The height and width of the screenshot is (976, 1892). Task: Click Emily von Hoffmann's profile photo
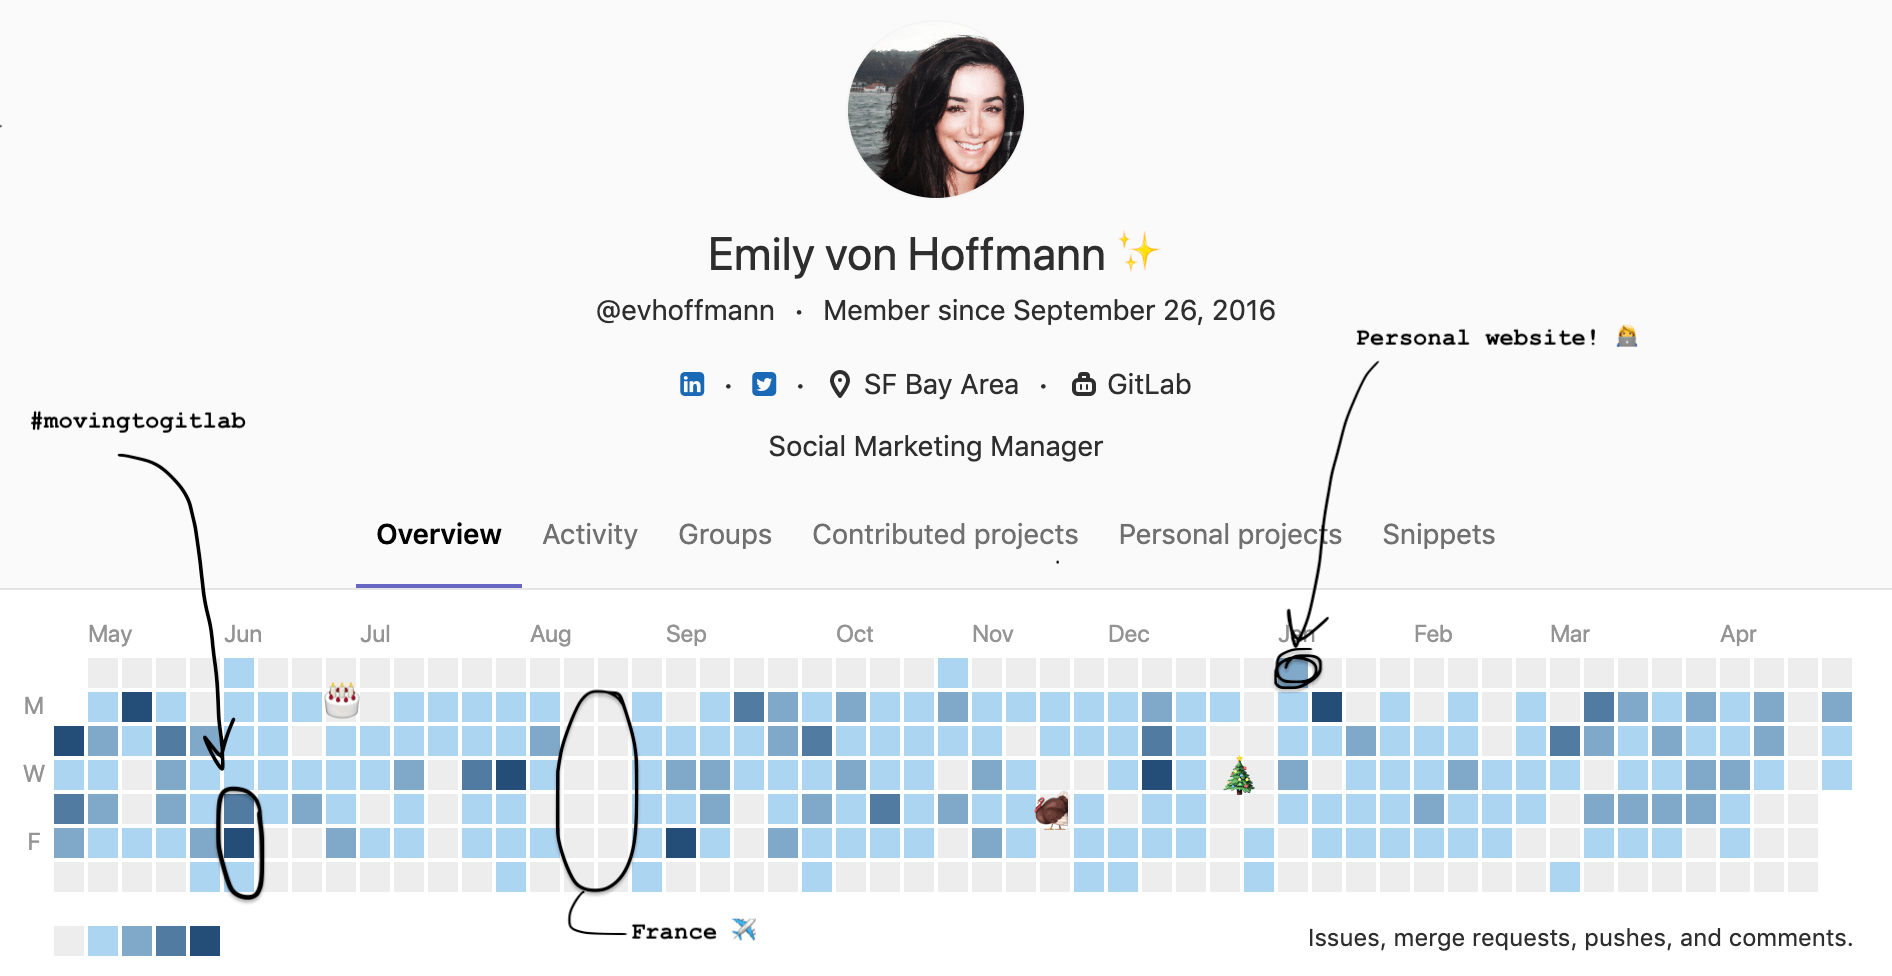click(936, 110)
